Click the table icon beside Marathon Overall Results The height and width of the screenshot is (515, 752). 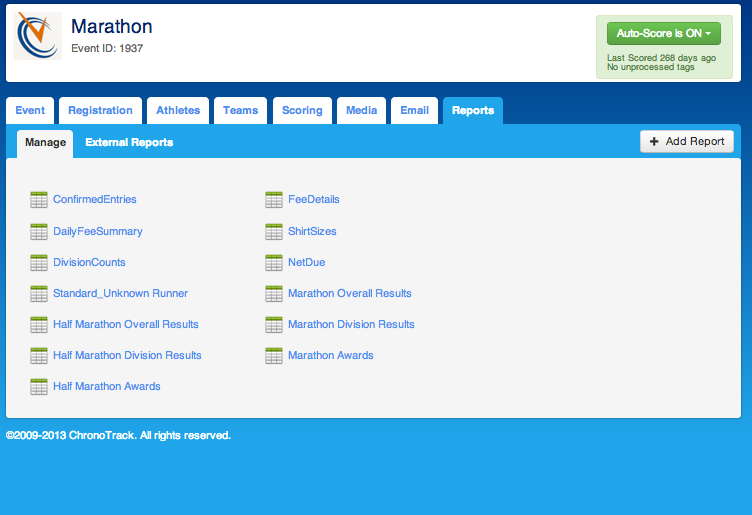[x=274, y=293]
